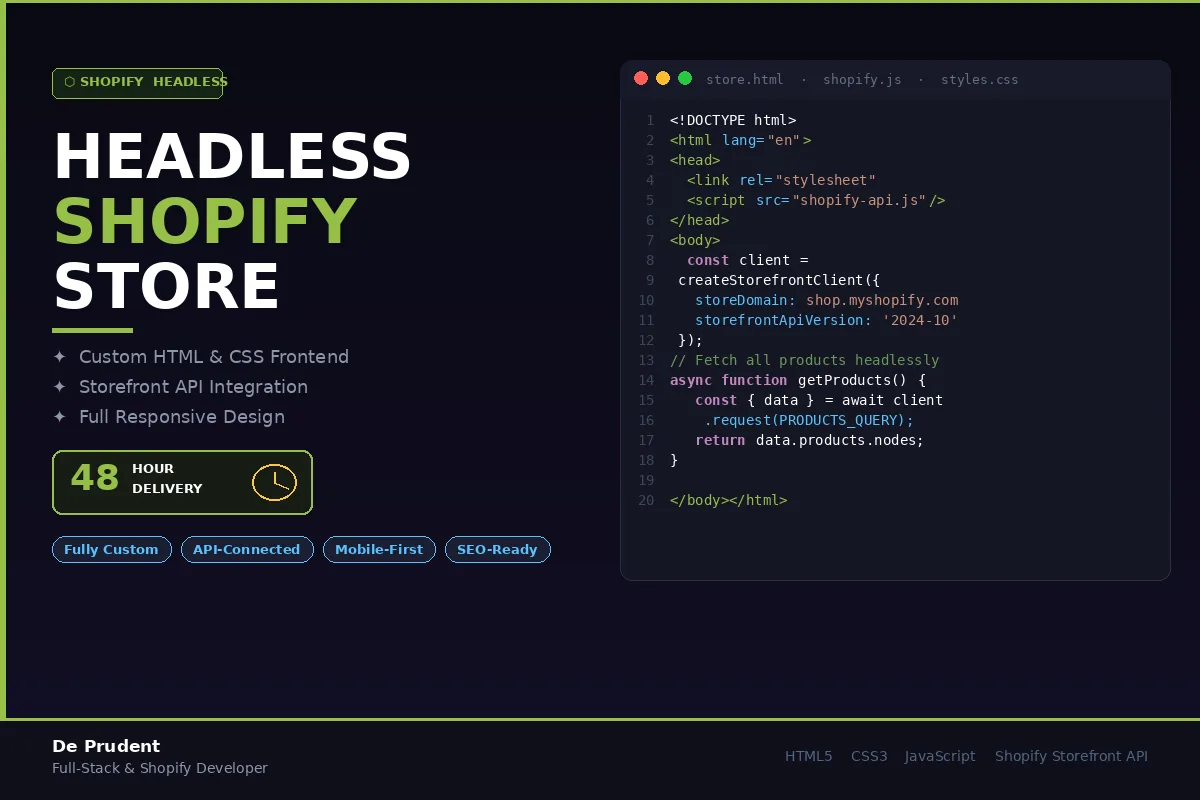Click the green SHOPIFY headline word

[x=205, y=222]
